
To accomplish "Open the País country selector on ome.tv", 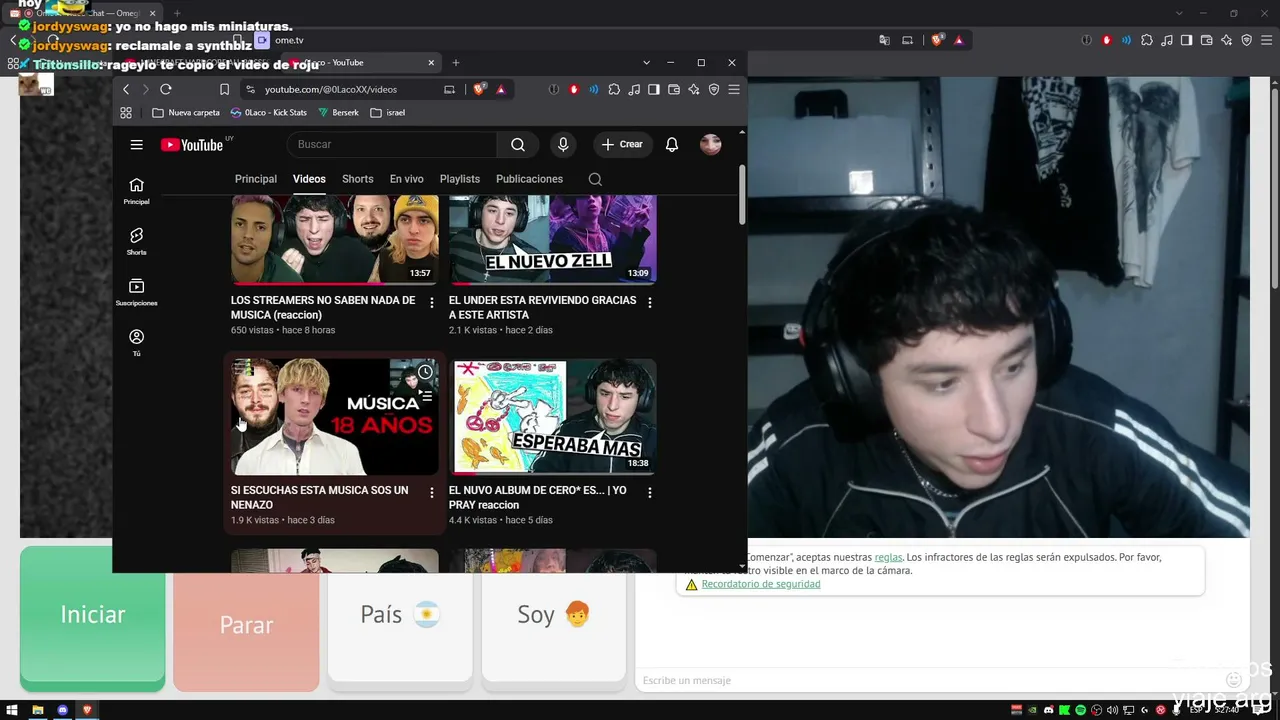I will pyautogui.click(x=400, y=614).
